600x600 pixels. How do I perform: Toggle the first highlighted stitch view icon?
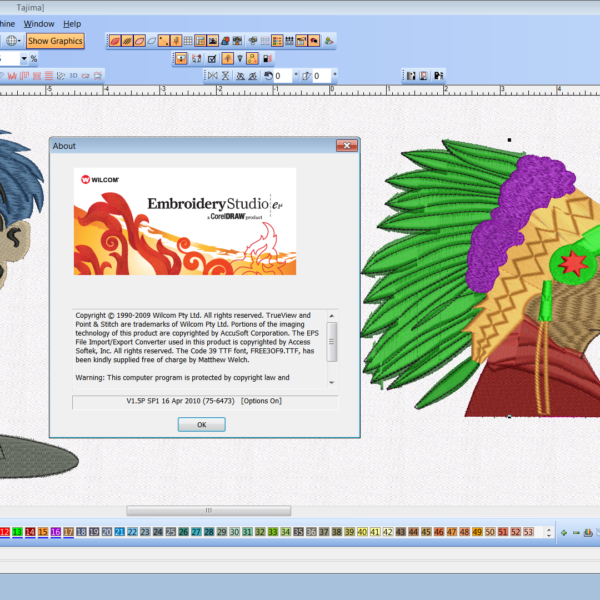point(115,41)
